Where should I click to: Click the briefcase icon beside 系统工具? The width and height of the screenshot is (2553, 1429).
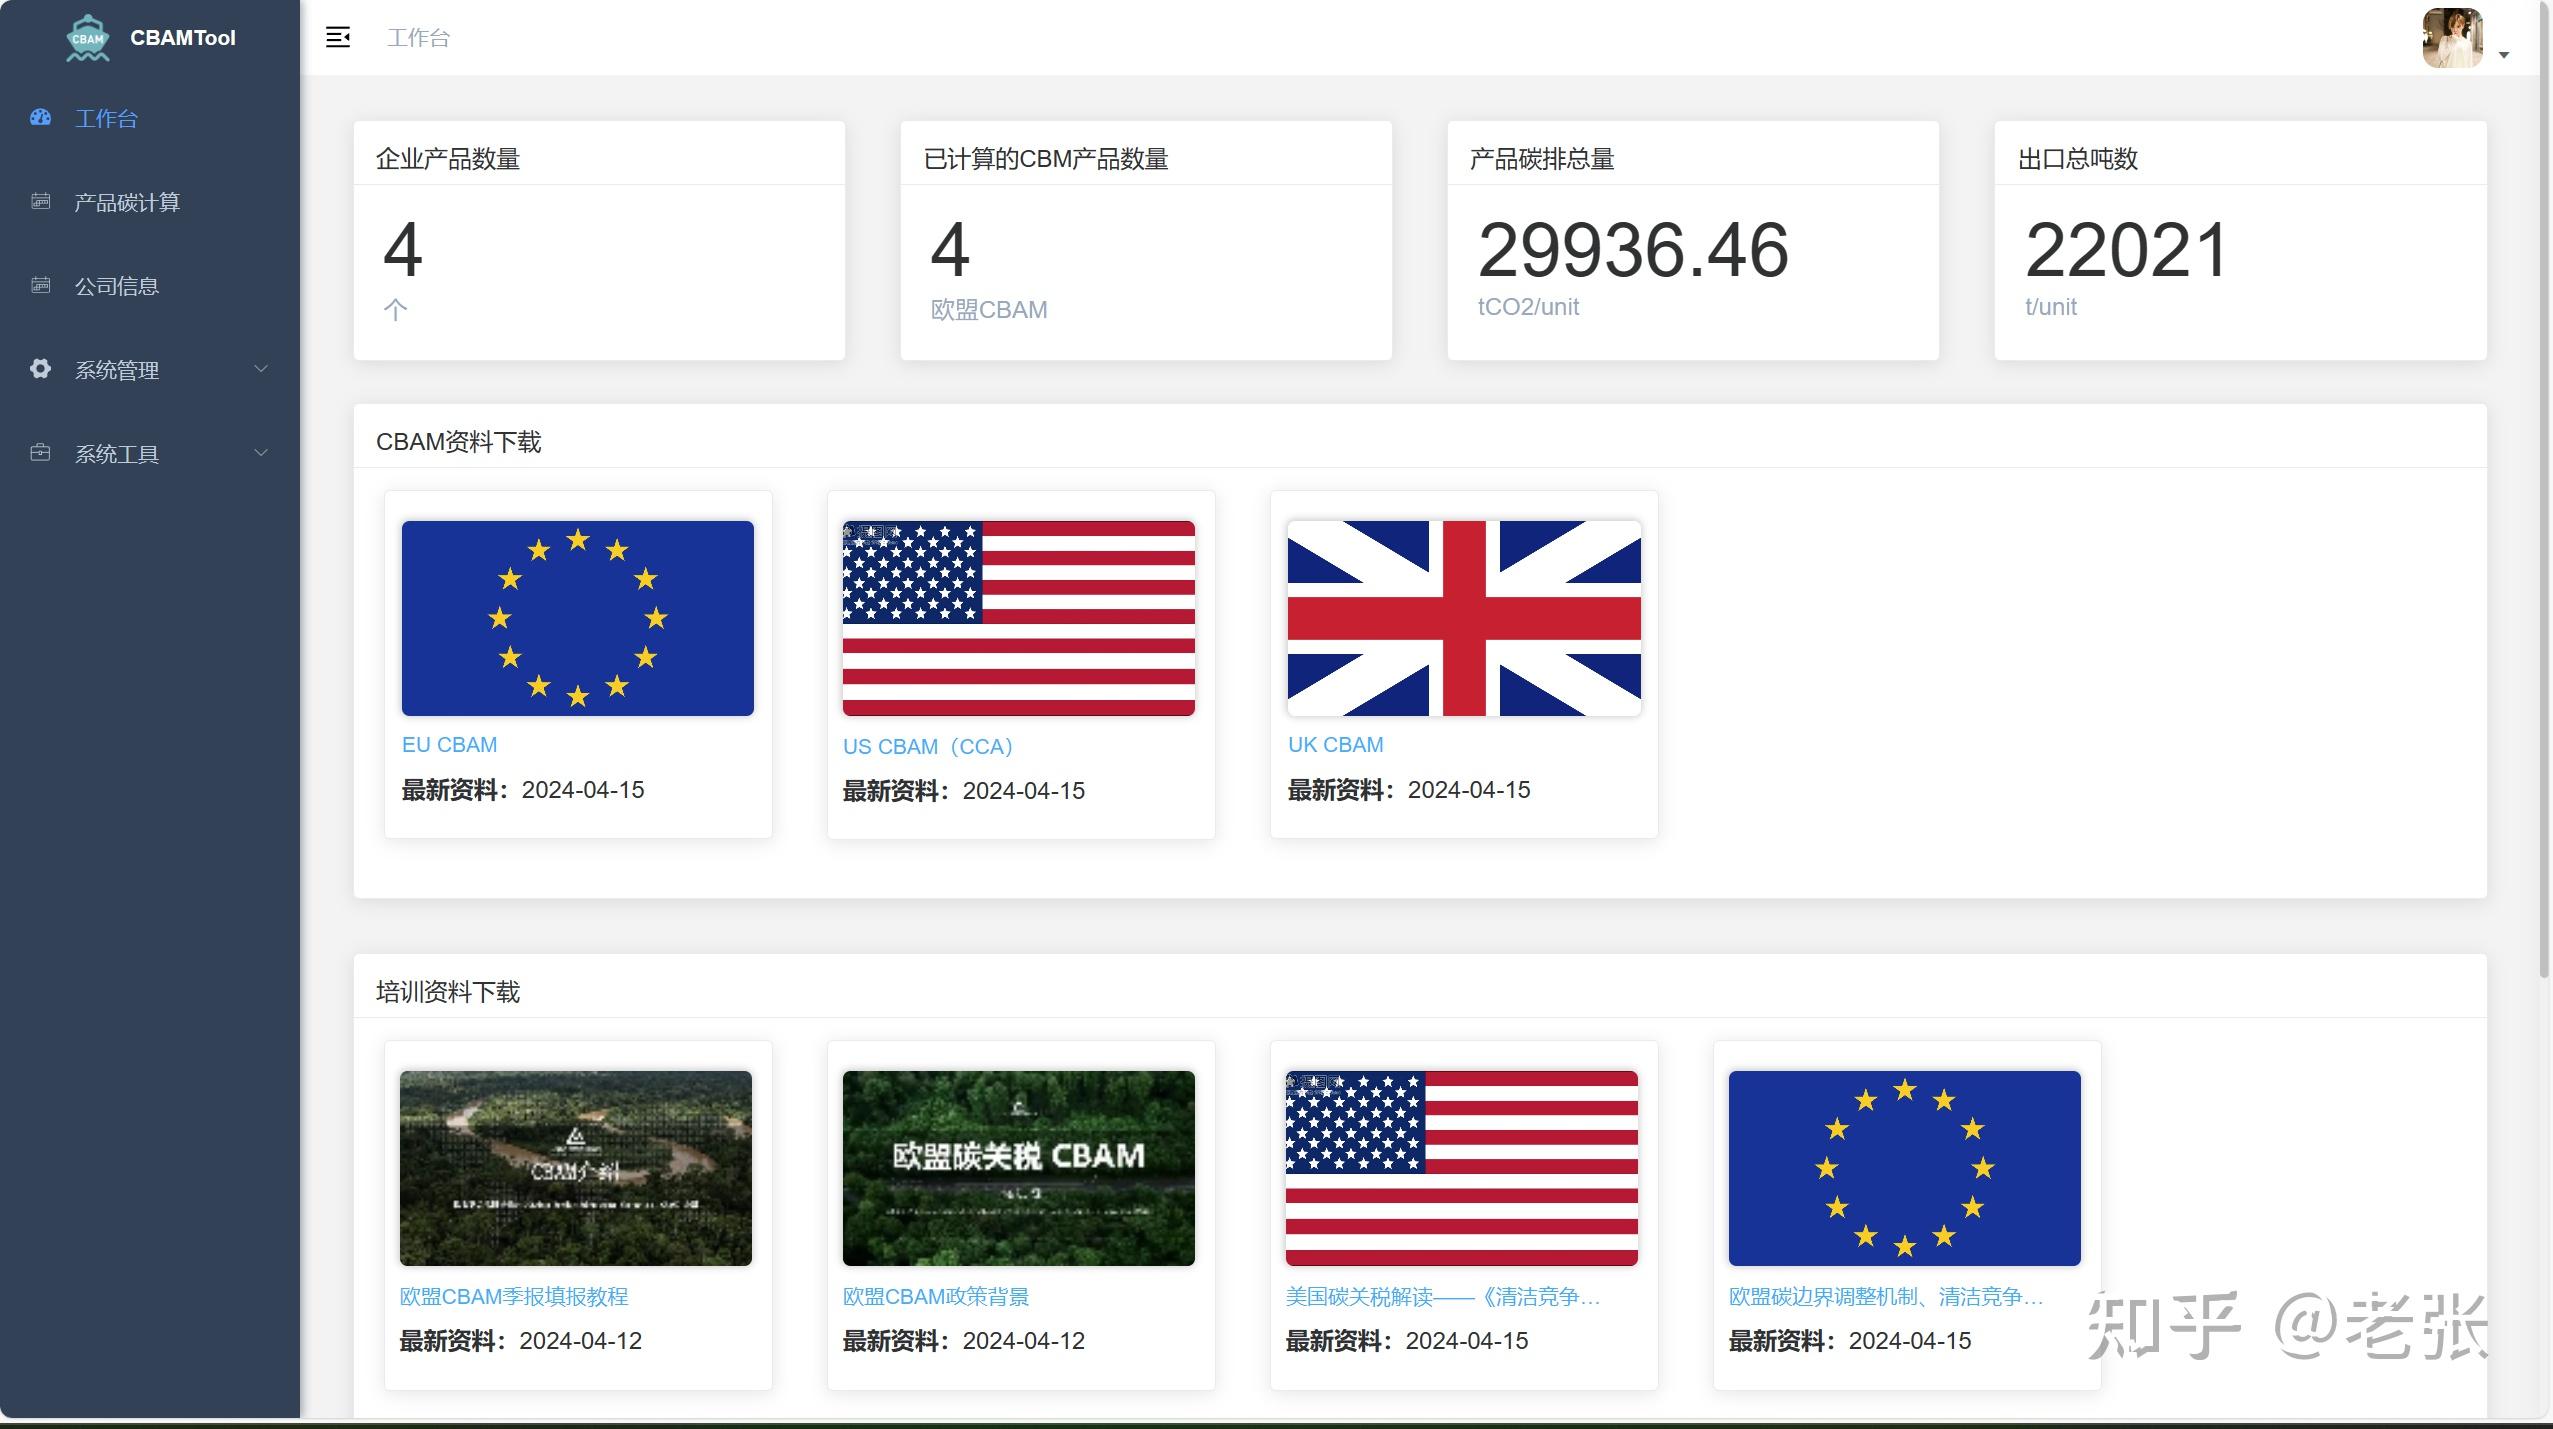(40, 453)
